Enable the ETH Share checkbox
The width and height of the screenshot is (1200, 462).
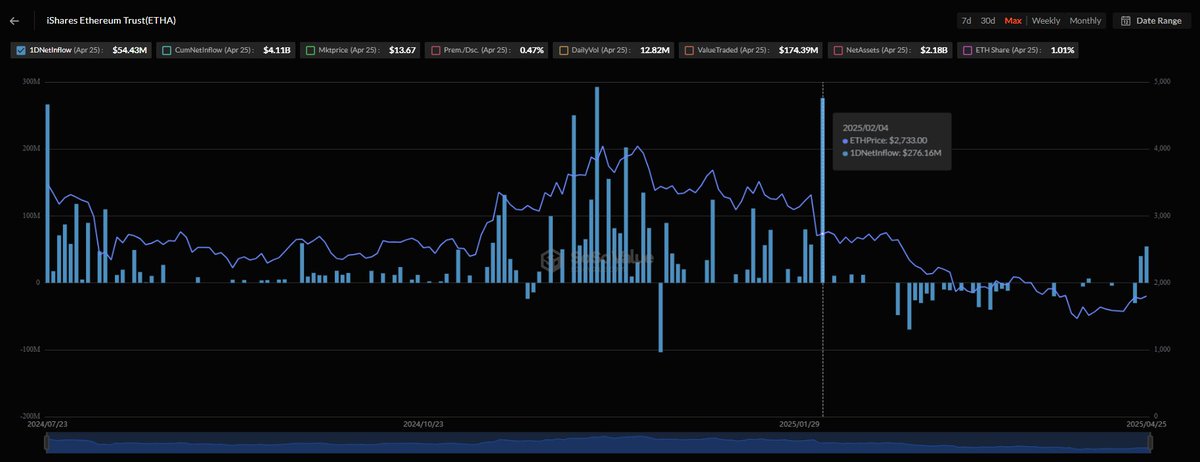coord(966,50)
